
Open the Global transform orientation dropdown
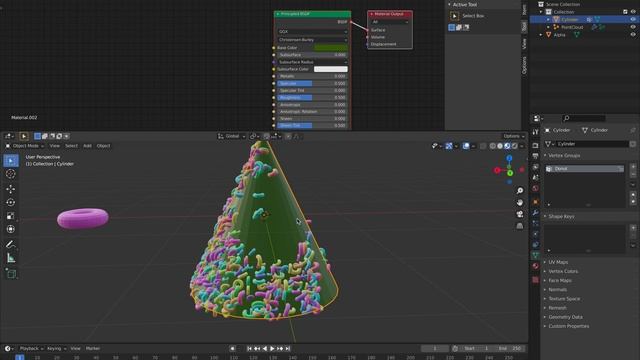231,136
